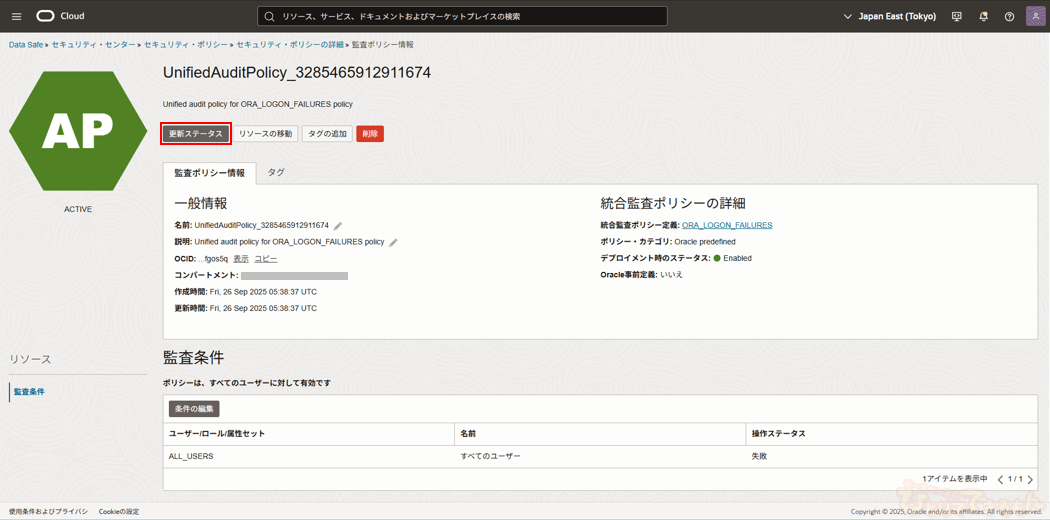Switch to the タグ tab
The image size is (1050, 520).
pyautogui.click(x=276, y=173)
